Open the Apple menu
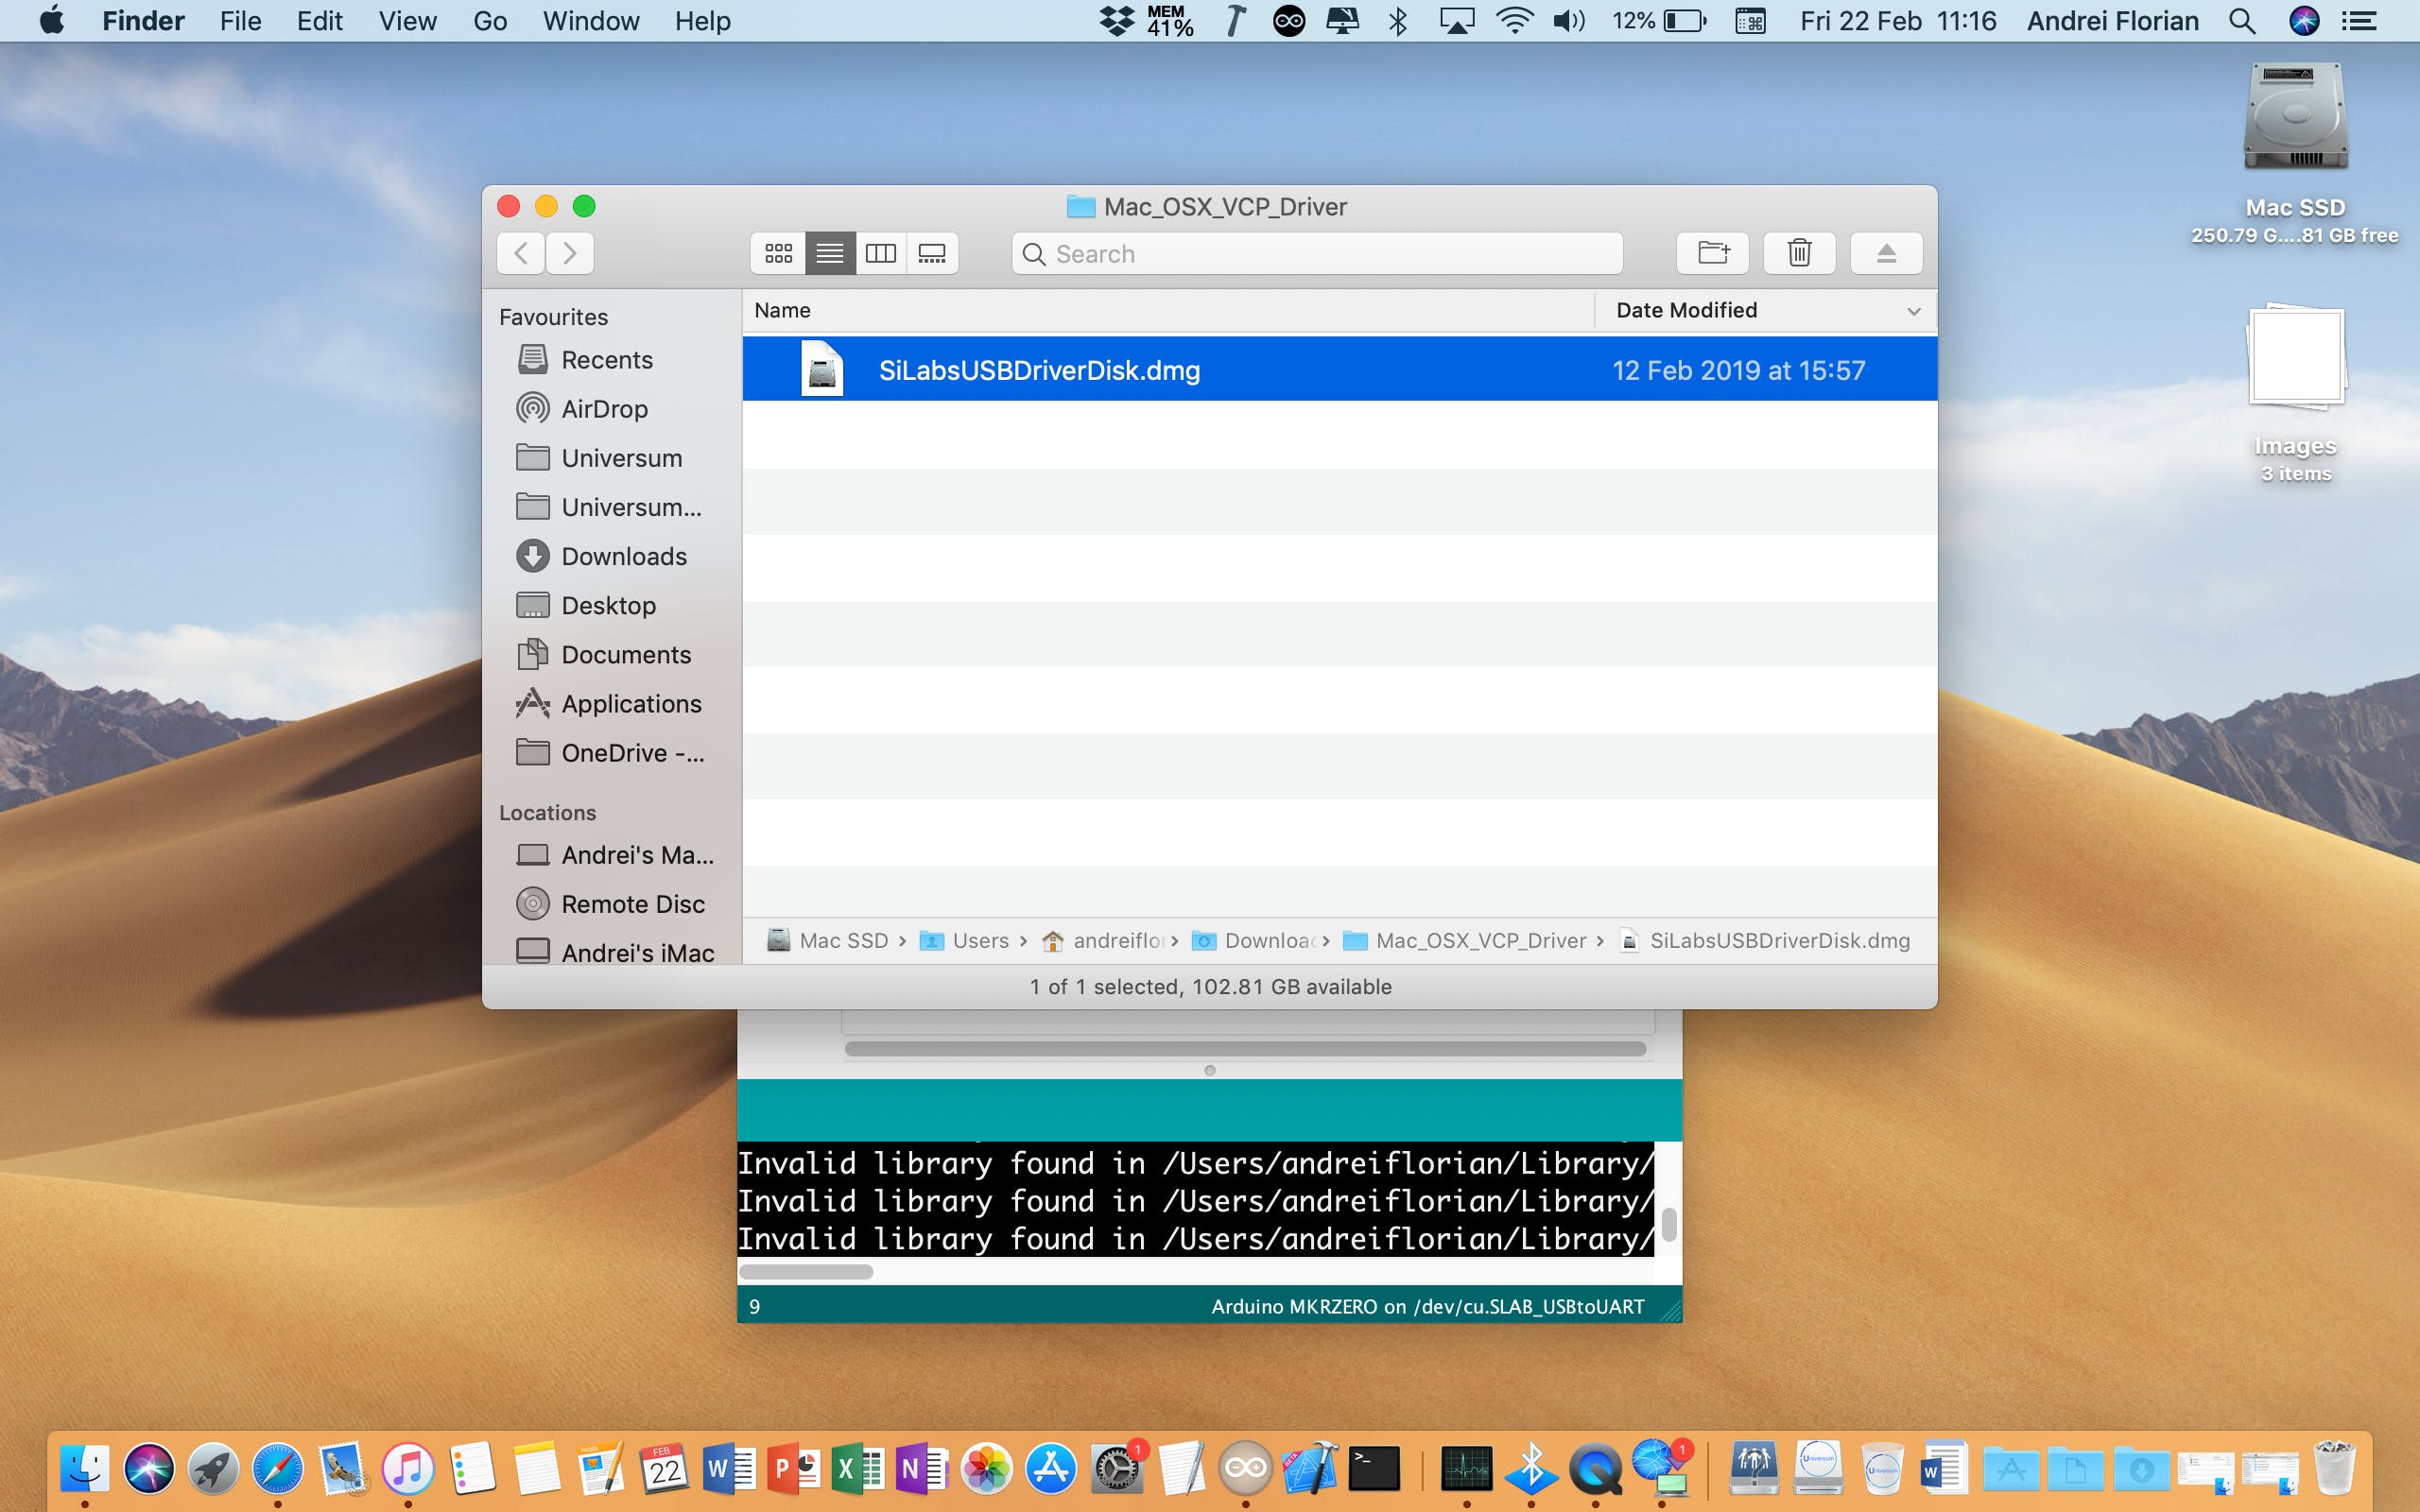The height and width of the screenshot is (1512, 2420). 52,21
